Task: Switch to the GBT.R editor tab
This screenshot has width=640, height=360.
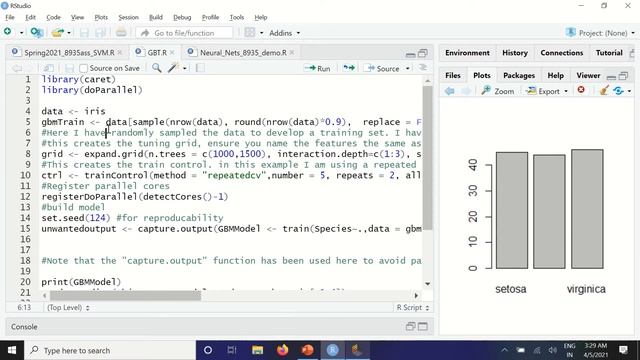Action: coord(157,53)
